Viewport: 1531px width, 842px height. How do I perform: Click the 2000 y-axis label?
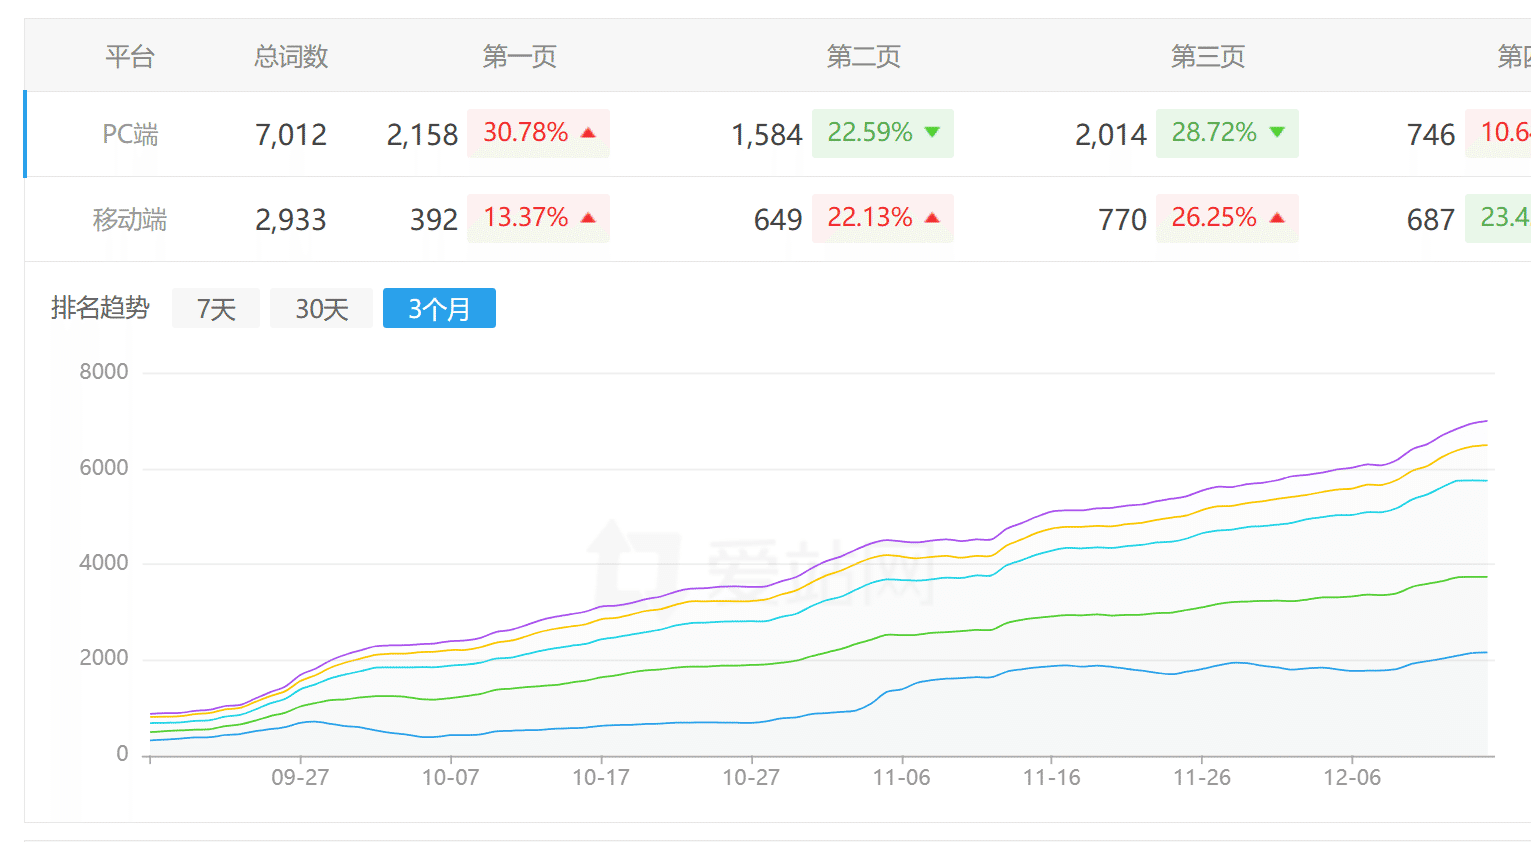[x=104, y=658]
